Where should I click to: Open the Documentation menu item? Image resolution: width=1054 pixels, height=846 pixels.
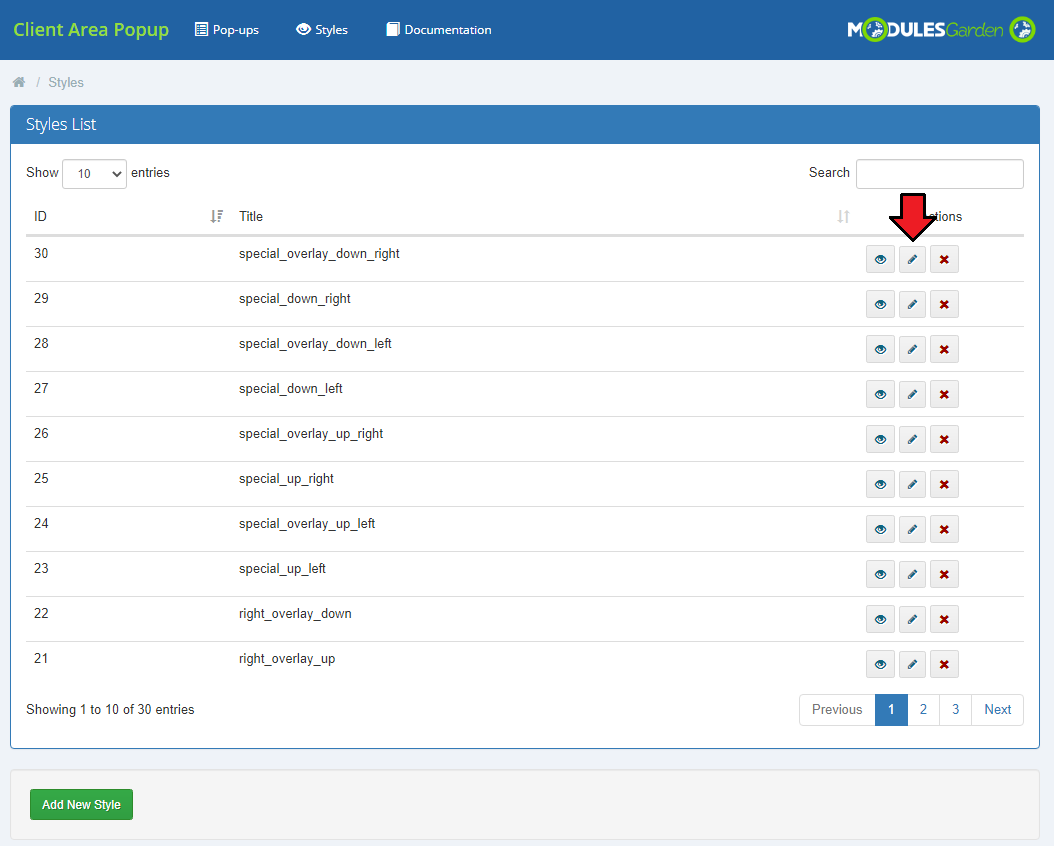coord(439,30)
